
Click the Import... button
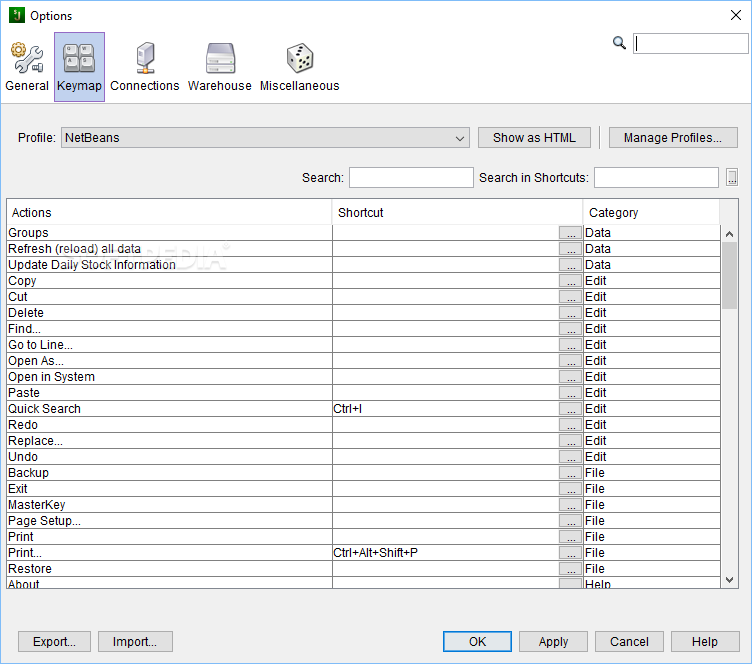135,641
